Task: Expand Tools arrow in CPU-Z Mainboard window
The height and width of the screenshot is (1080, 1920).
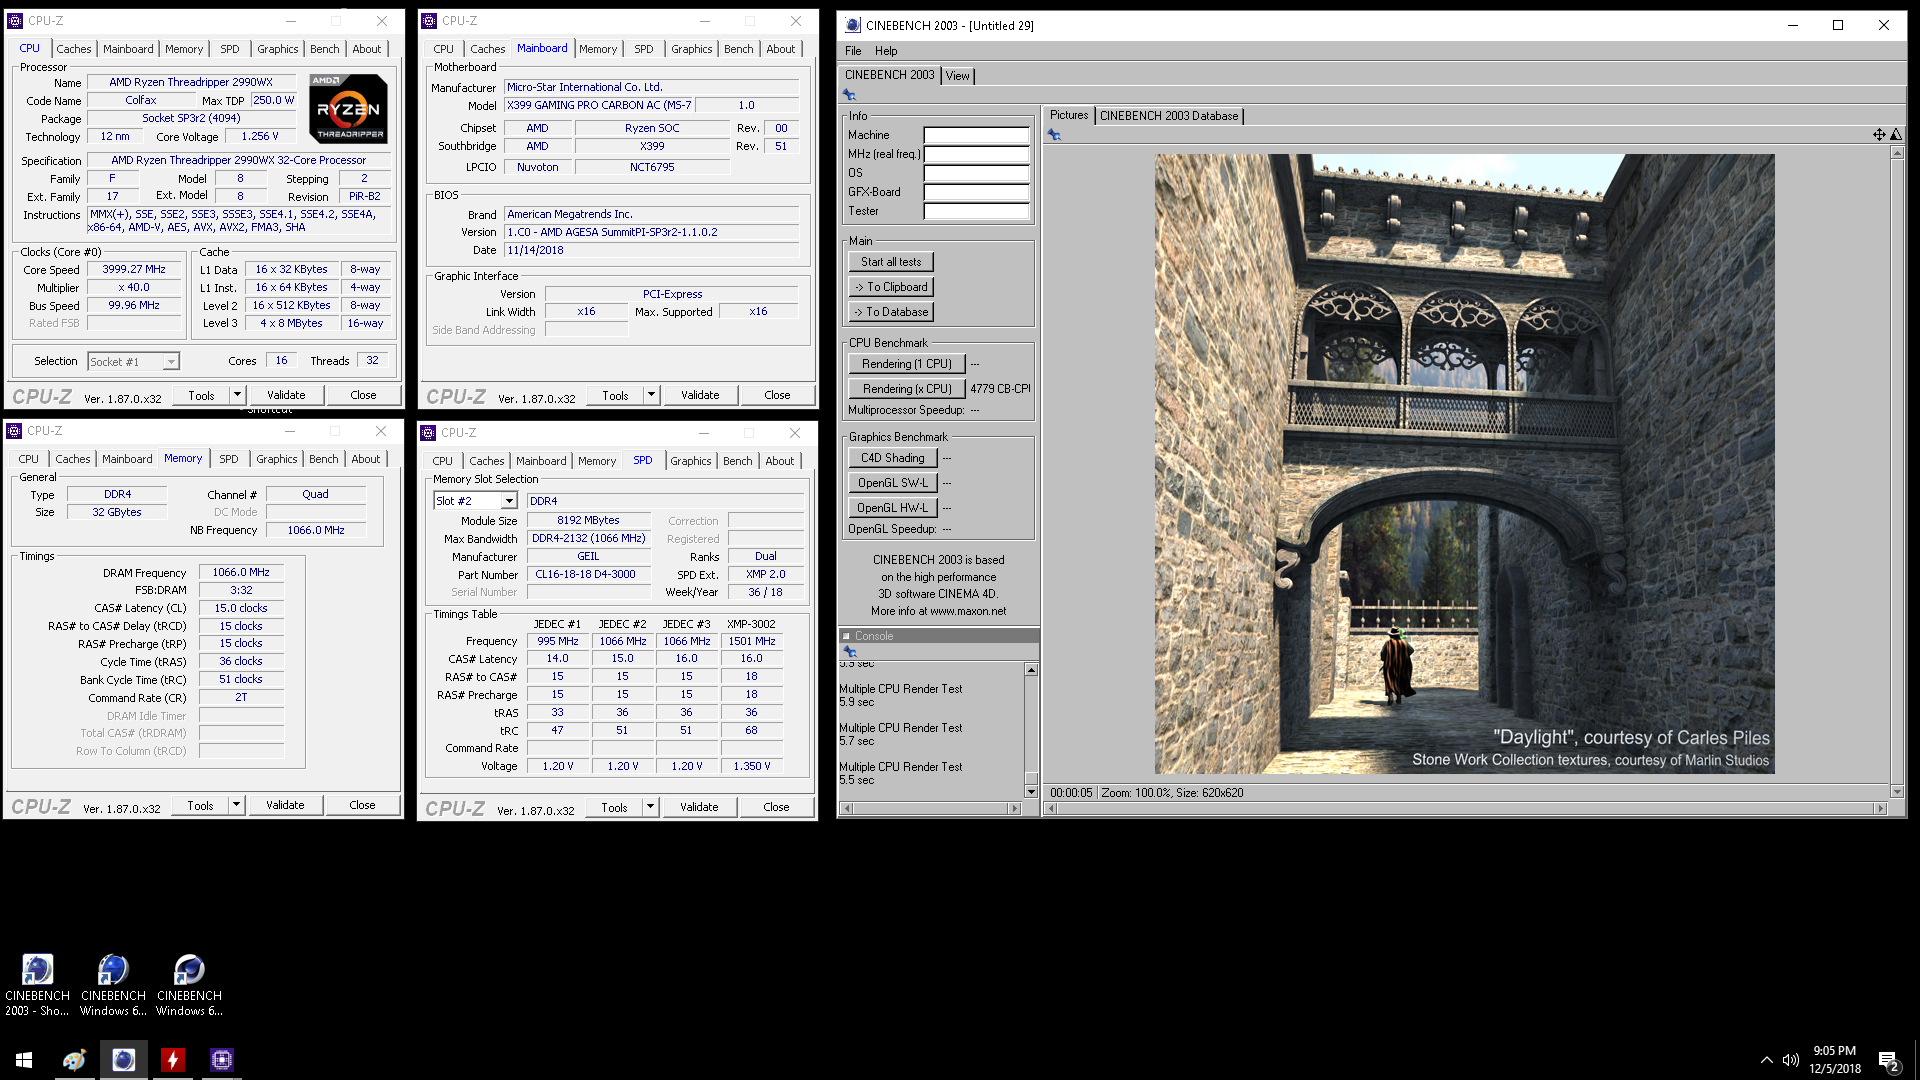Action: [651, 395]
